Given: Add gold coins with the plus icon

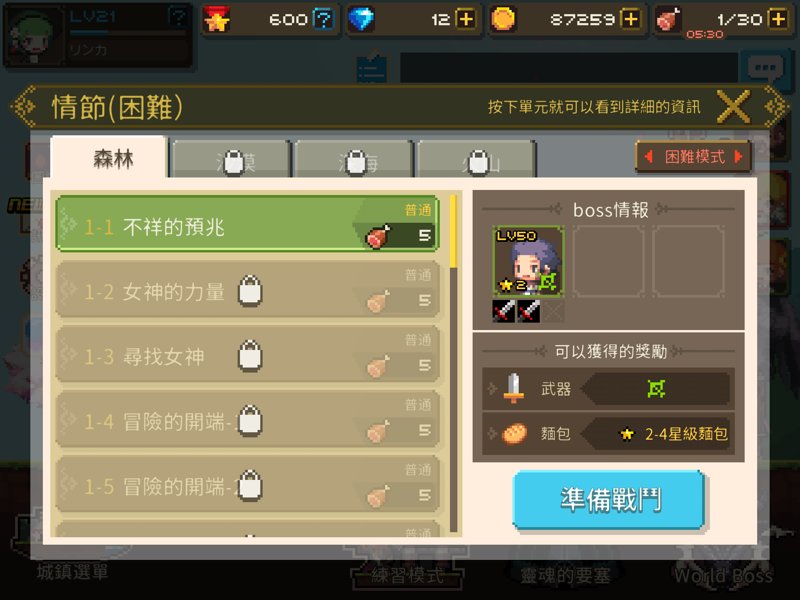Looking at the screenshot, I should pyautogui.click(x=631, y=19).
